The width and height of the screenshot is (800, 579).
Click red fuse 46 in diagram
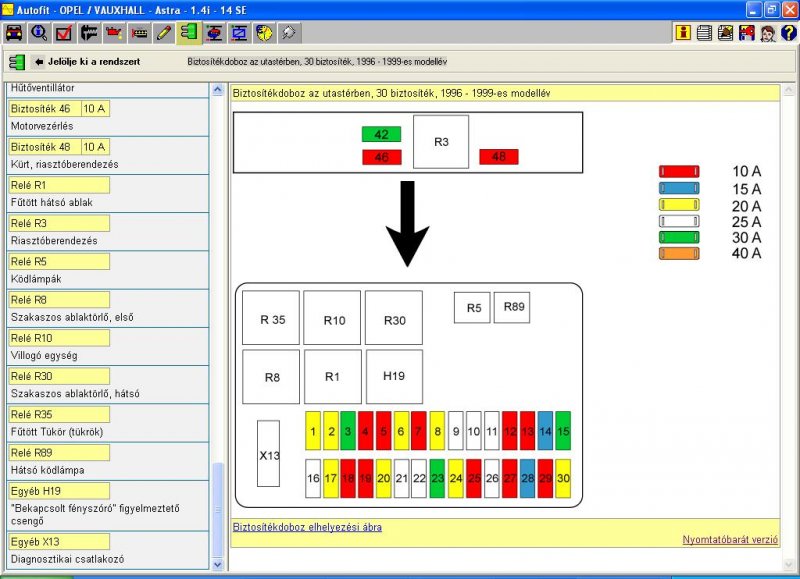point(382,157)
